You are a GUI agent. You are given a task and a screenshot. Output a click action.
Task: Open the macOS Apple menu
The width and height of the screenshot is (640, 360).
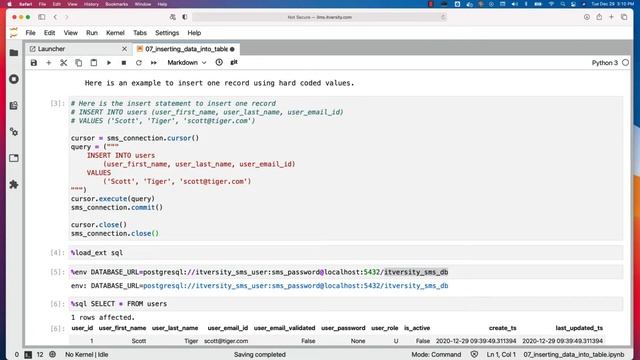[10, 4]
